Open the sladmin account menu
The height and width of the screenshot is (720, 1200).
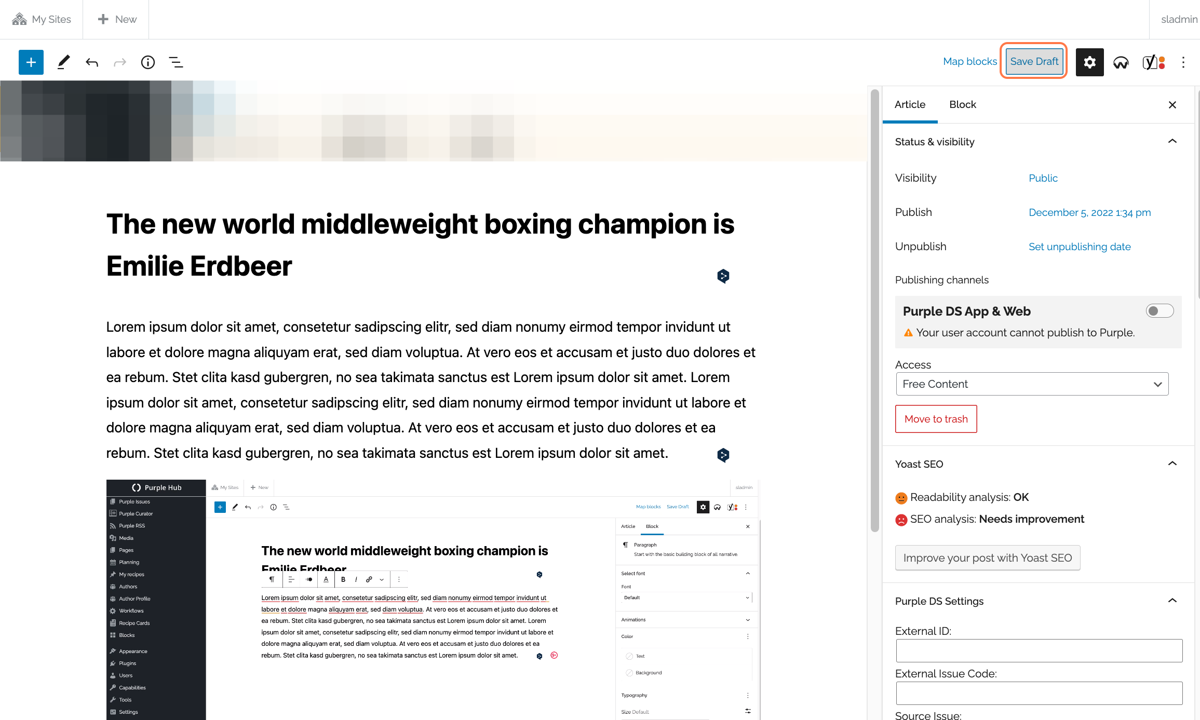[1179, 19]
